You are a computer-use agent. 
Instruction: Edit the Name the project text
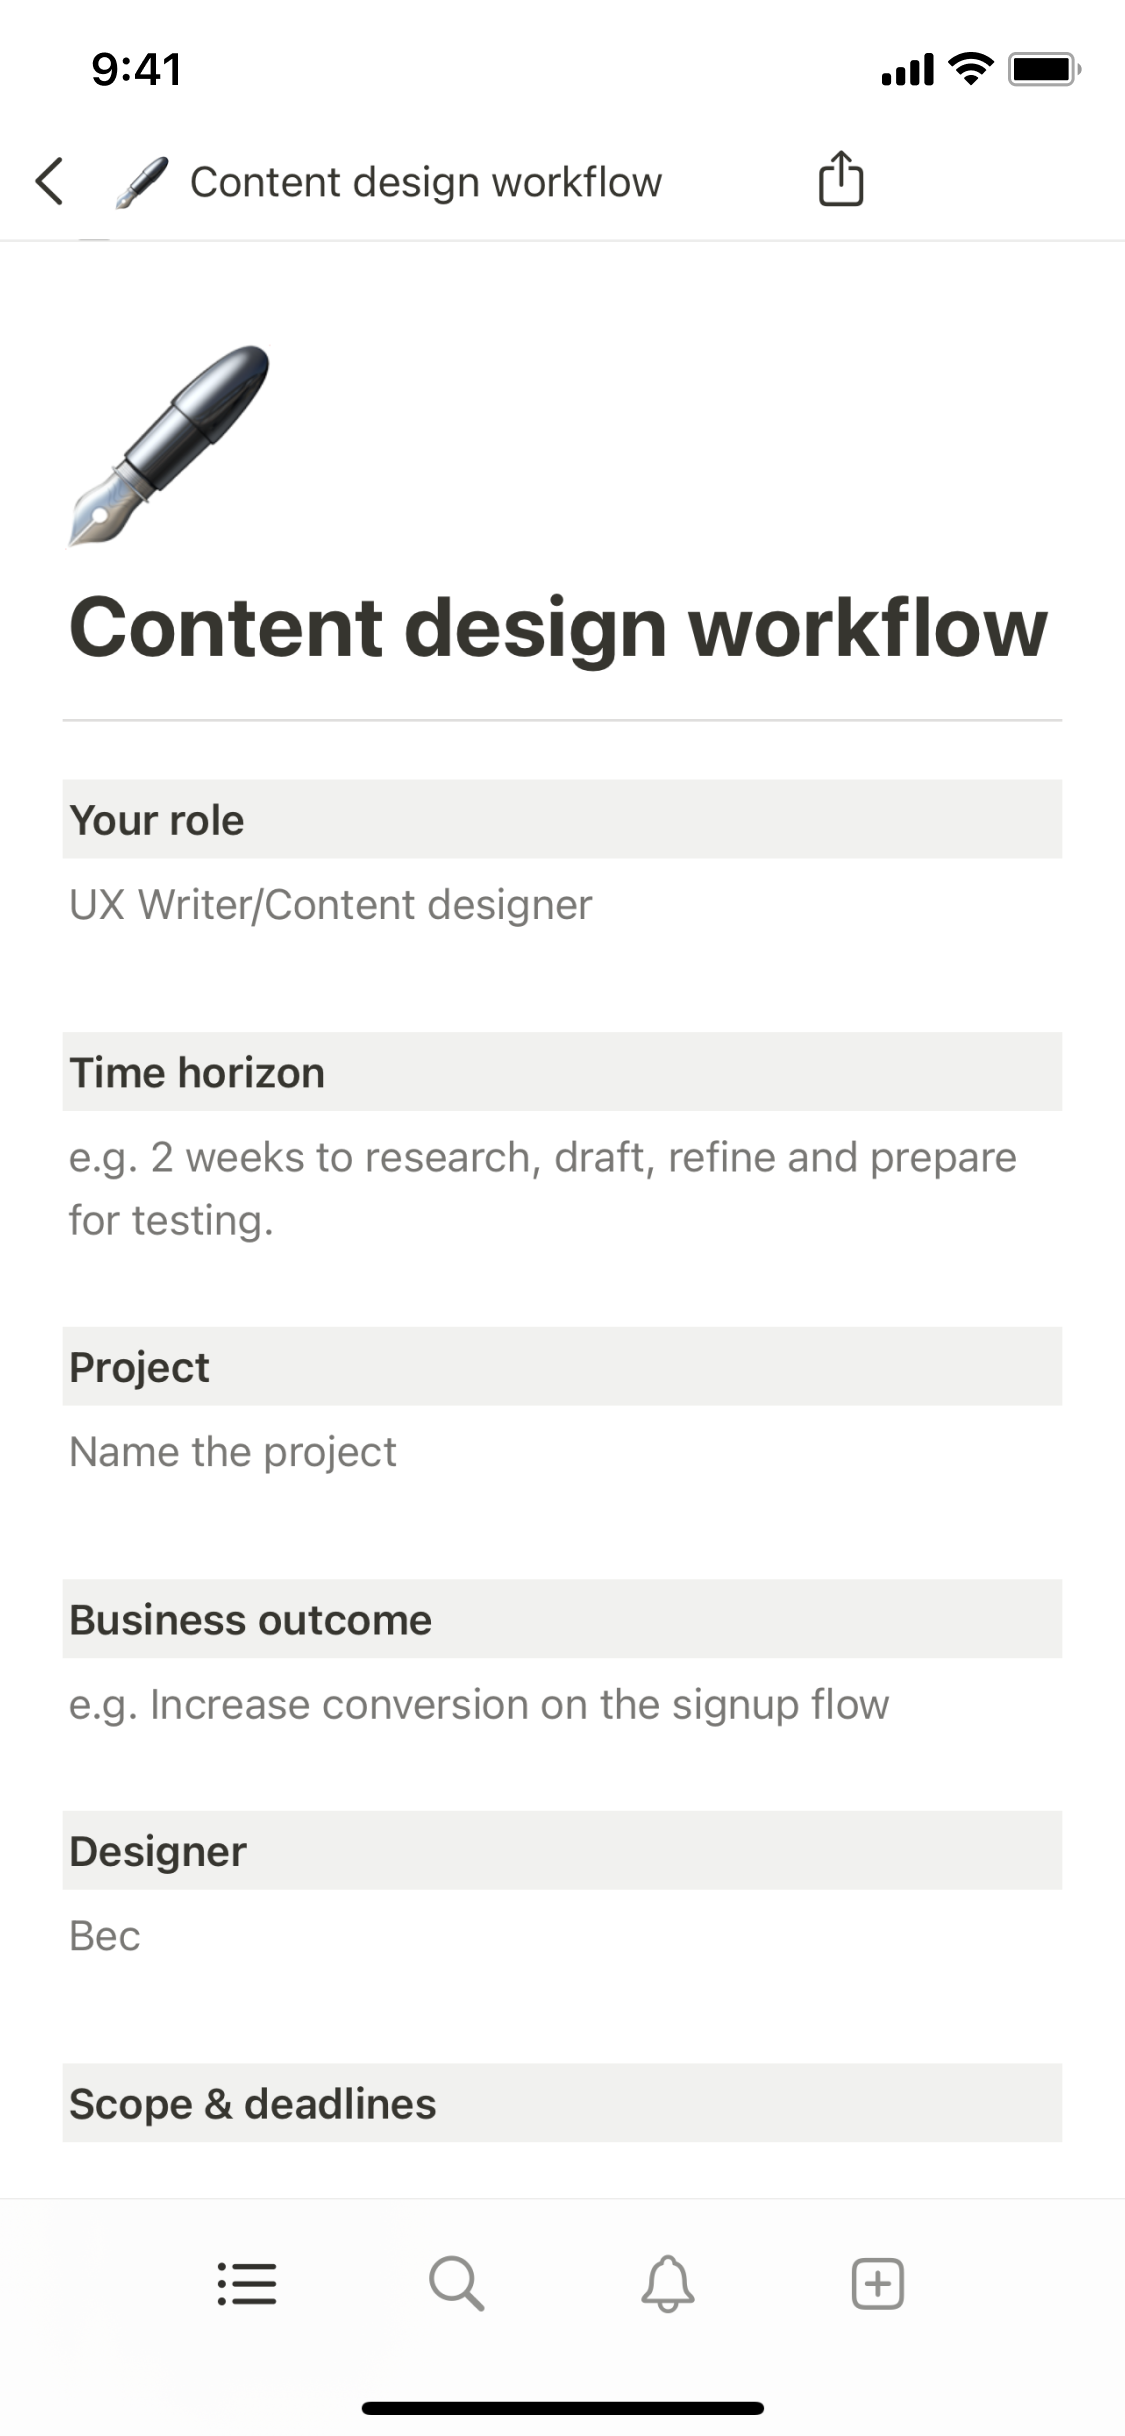click(233, 1452)
